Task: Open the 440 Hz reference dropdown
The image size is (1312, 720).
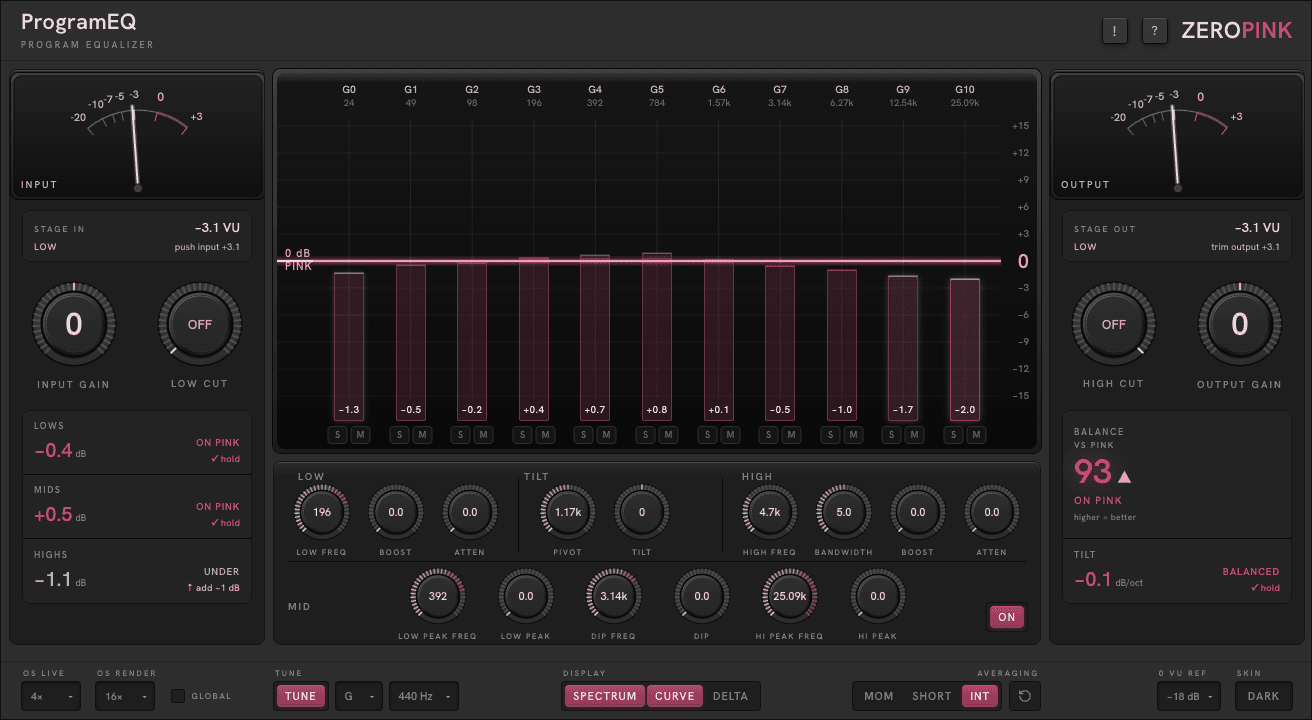Action: (424, 696)
